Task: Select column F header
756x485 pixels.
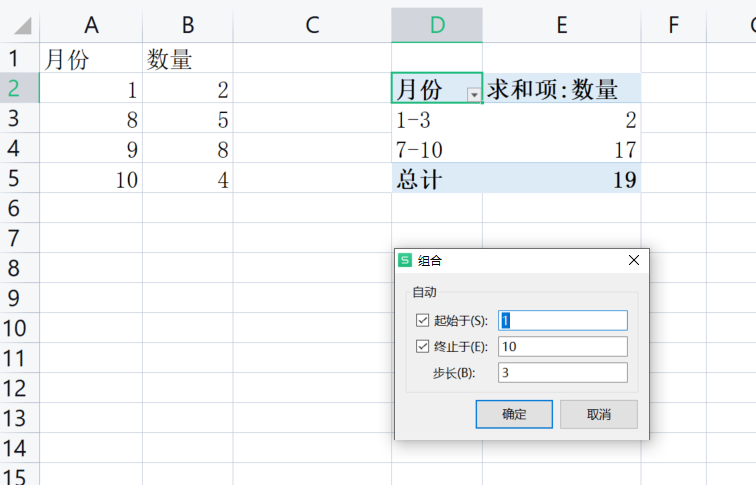Action: 674,25
